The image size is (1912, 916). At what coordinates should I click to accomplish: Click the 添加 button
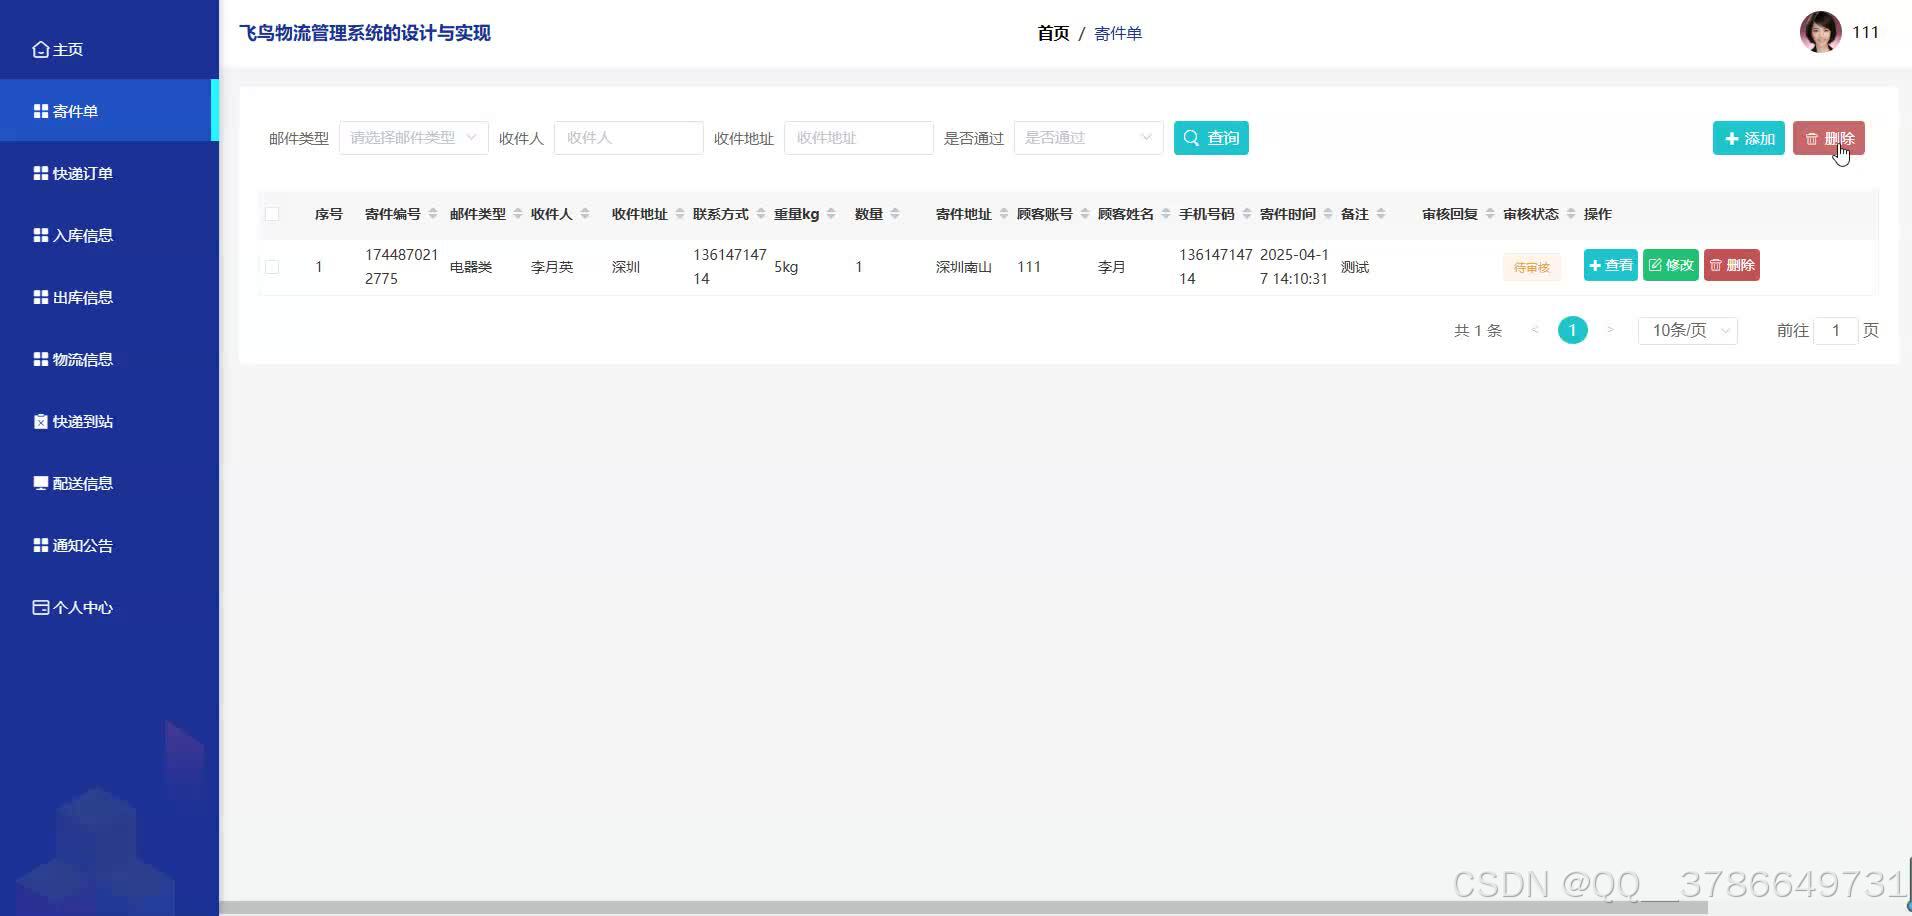(x=1749, y=138)
